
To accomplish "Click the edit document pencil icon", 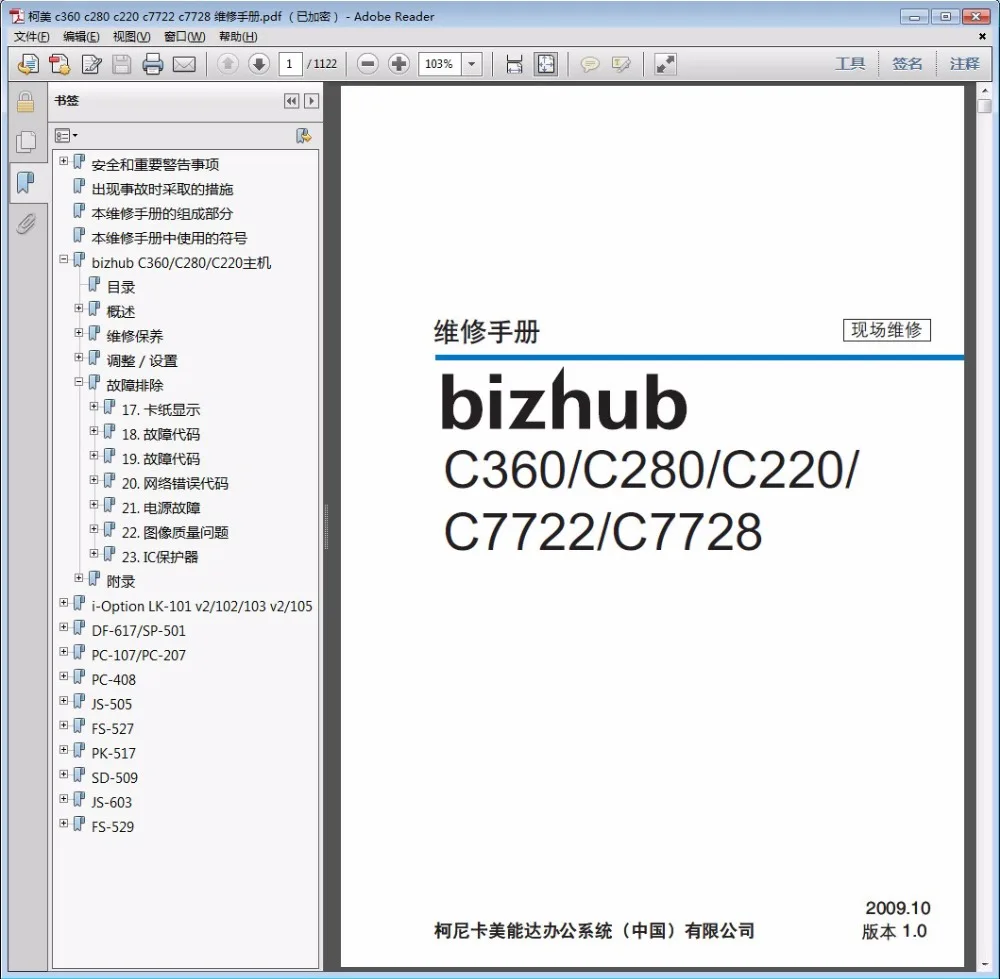I will click(91, 64).
